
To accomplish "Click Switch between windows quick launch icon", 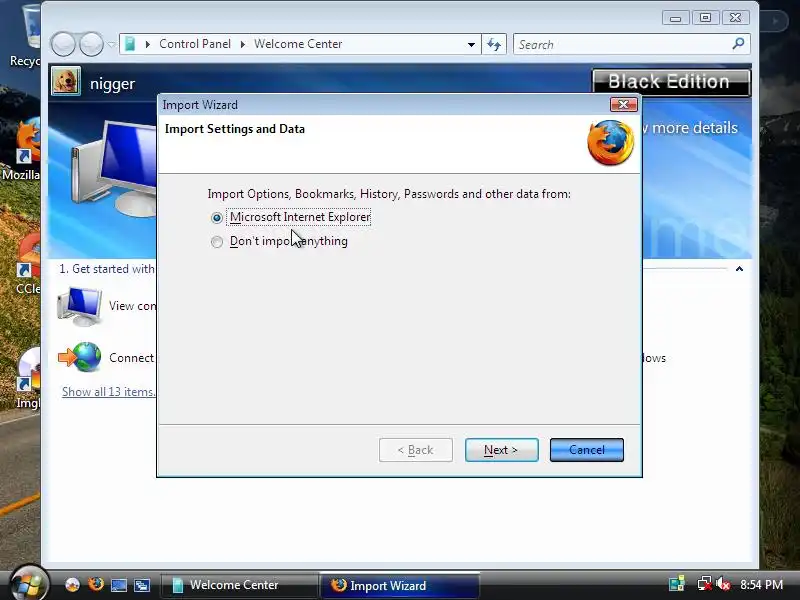I will pyautogui.click(x=142, y=585).
